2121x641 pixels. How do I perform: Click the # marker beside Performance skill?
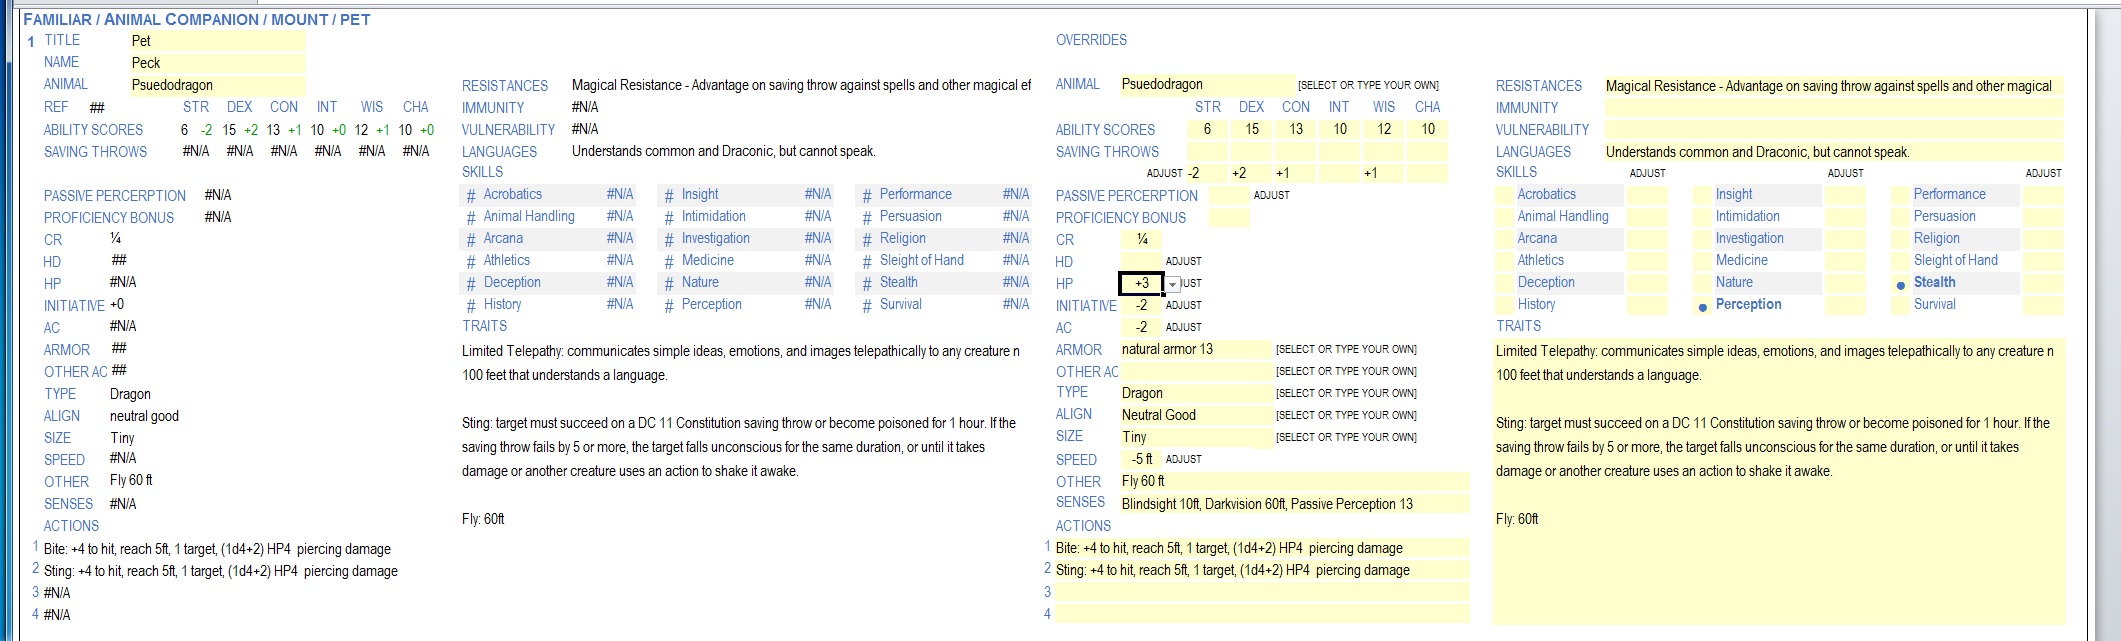(x=867, y=196)
